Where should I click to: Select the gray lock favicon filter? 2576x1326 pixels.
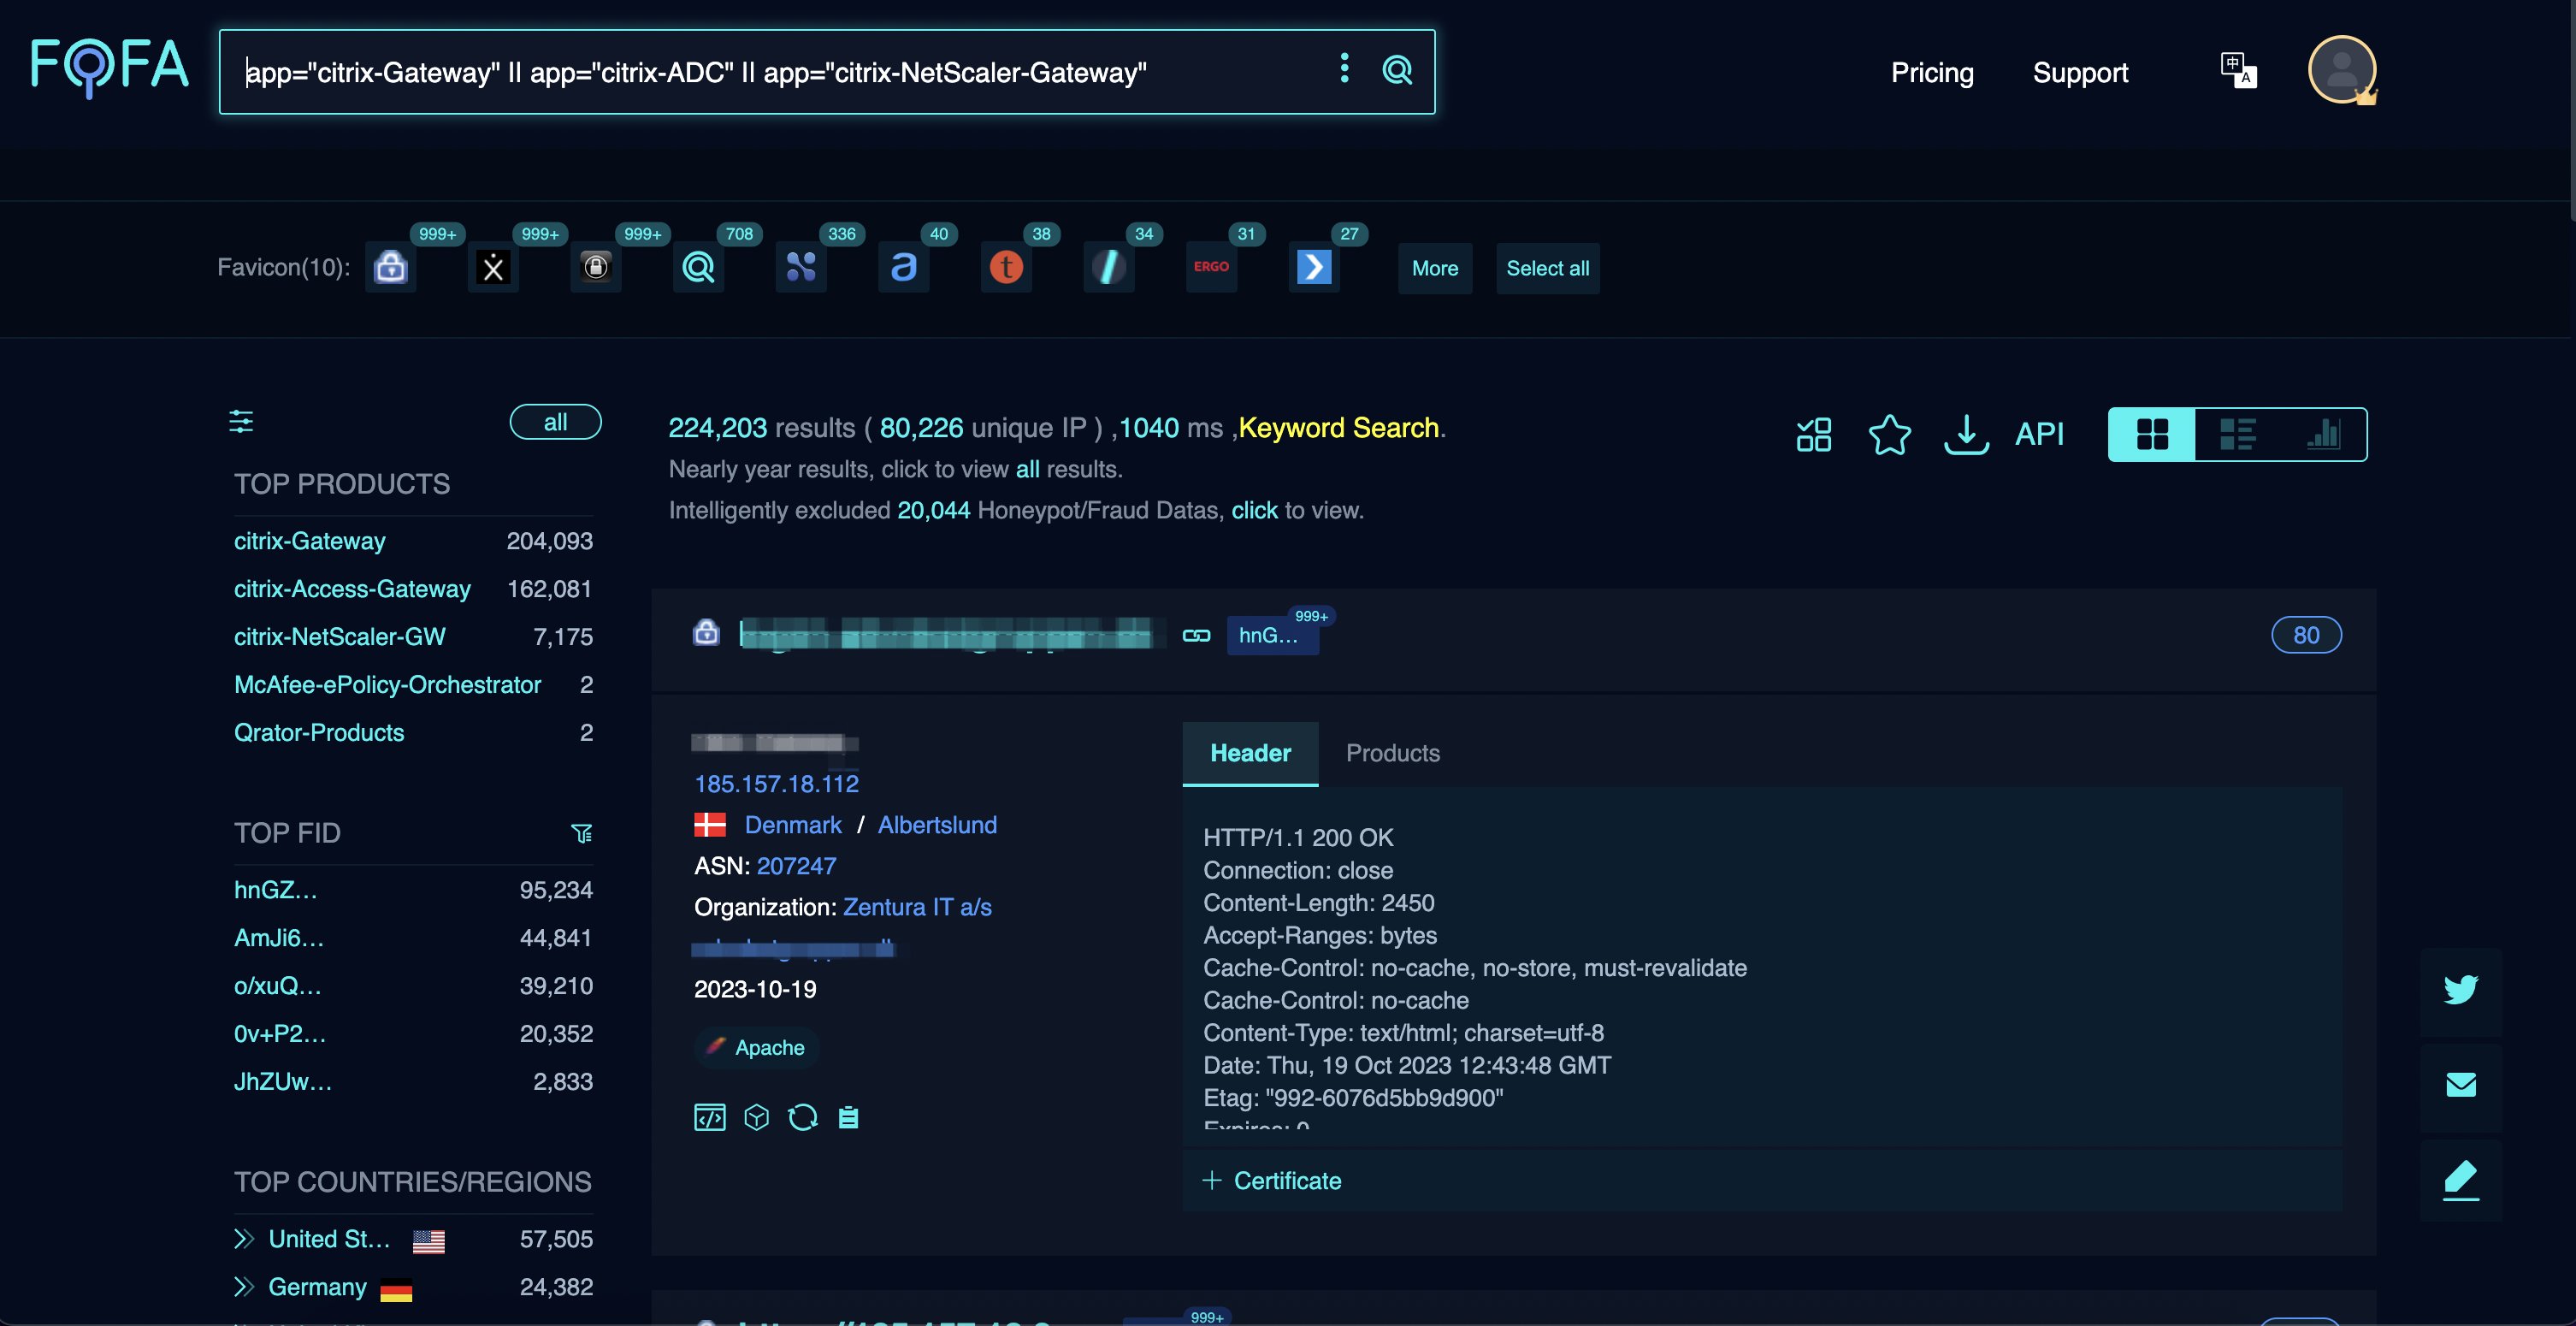coord(596,267)
